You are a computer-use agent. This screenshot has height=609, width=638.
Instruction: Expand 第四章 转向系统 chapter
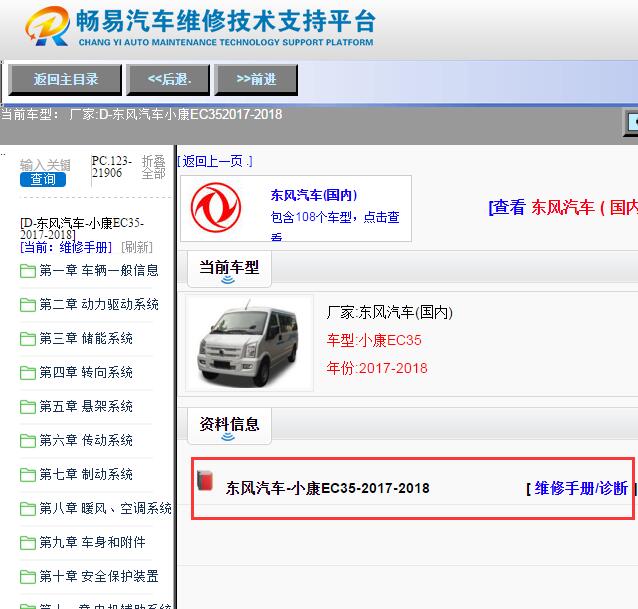click(x=86, y=372)
